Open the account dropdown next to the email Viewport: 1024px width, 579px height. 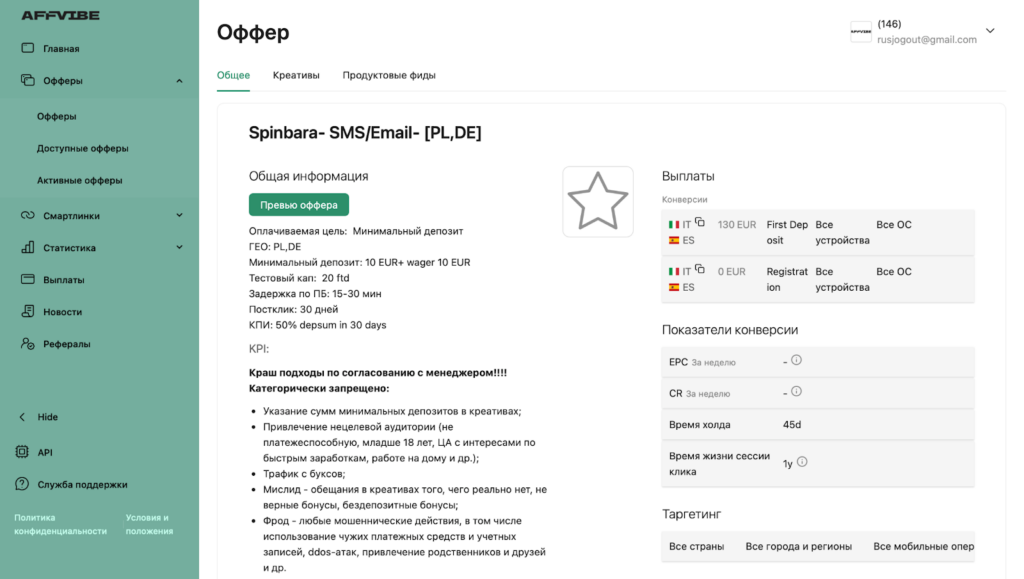point(990,31)
